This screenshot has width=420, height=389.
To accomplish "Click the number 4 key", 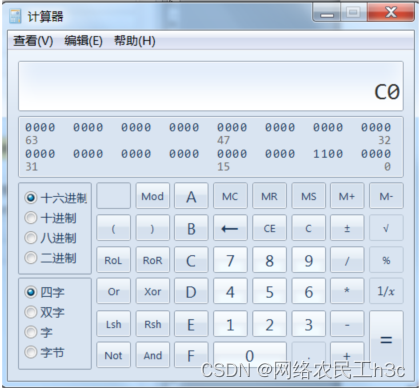I will pos(230,292).
